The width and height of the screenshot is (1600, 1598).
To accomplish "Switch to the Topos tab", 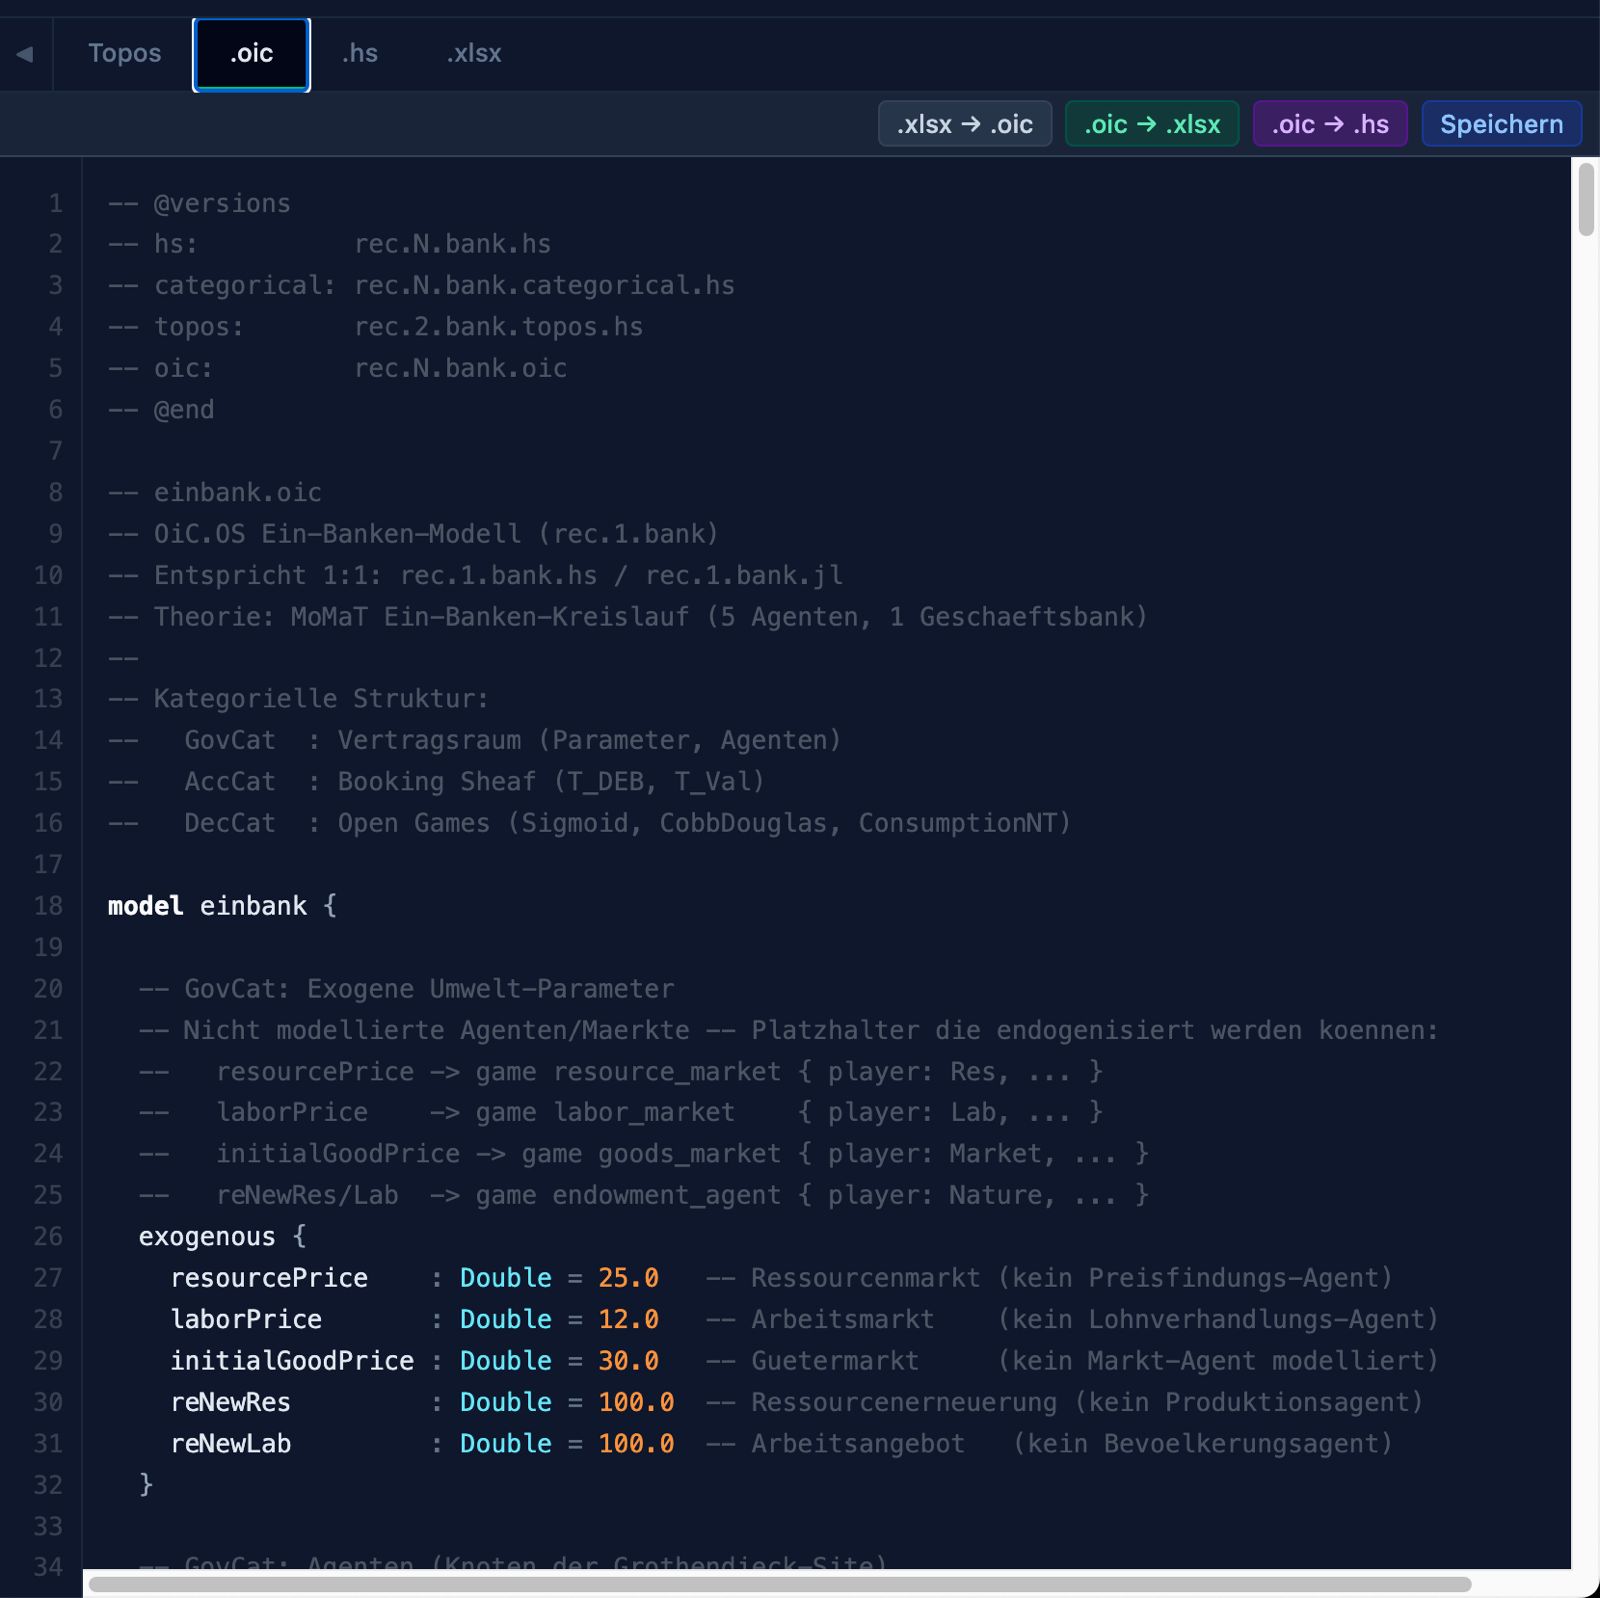I will (124, 53).
